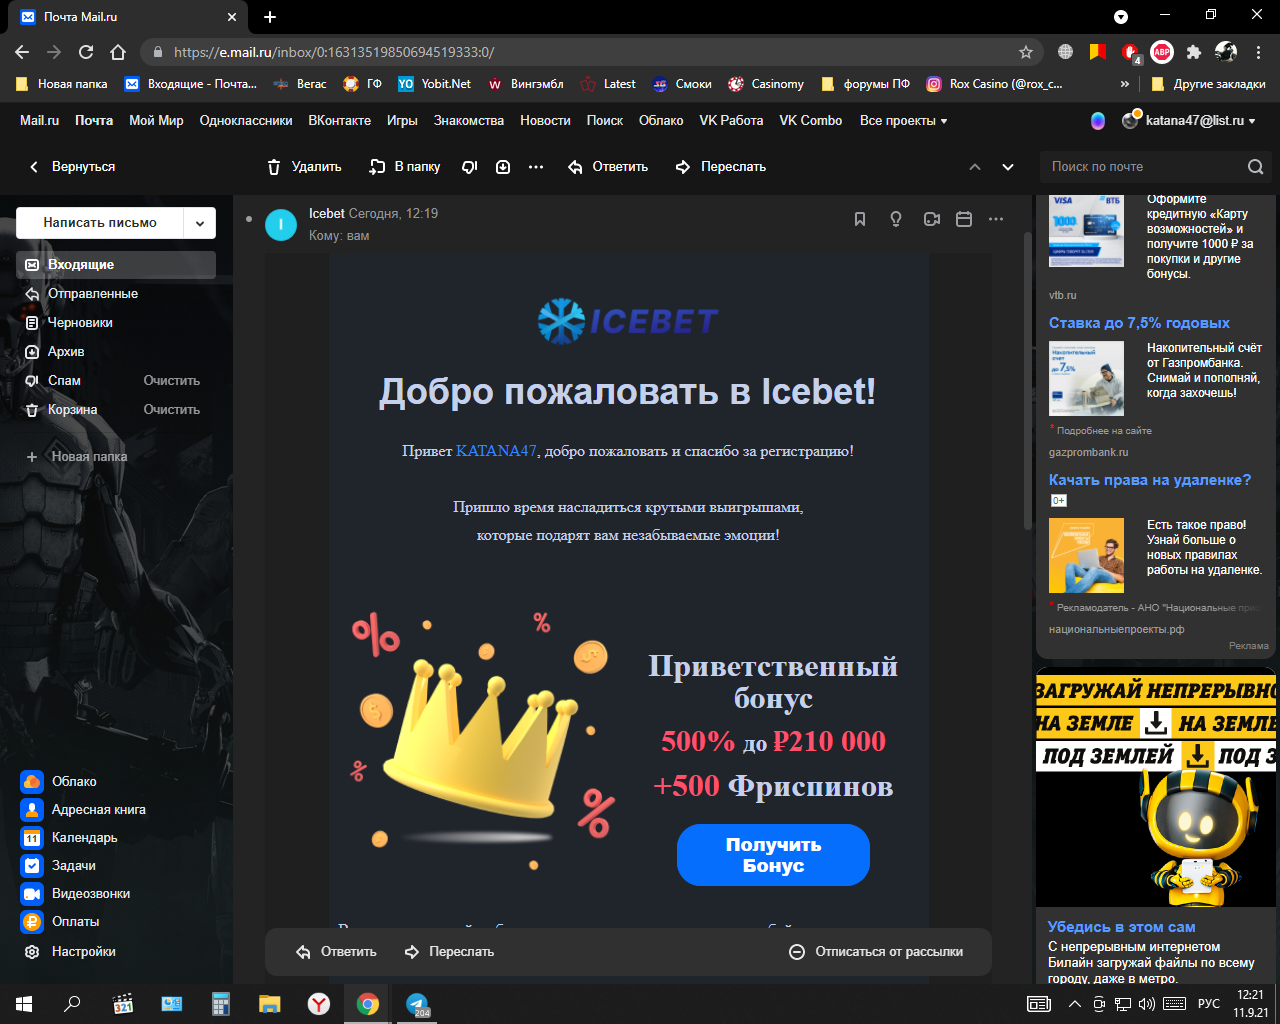Flag the Icebet email with the bookmark icon
Viewport: 1280px width, 1024px height.
860,219
